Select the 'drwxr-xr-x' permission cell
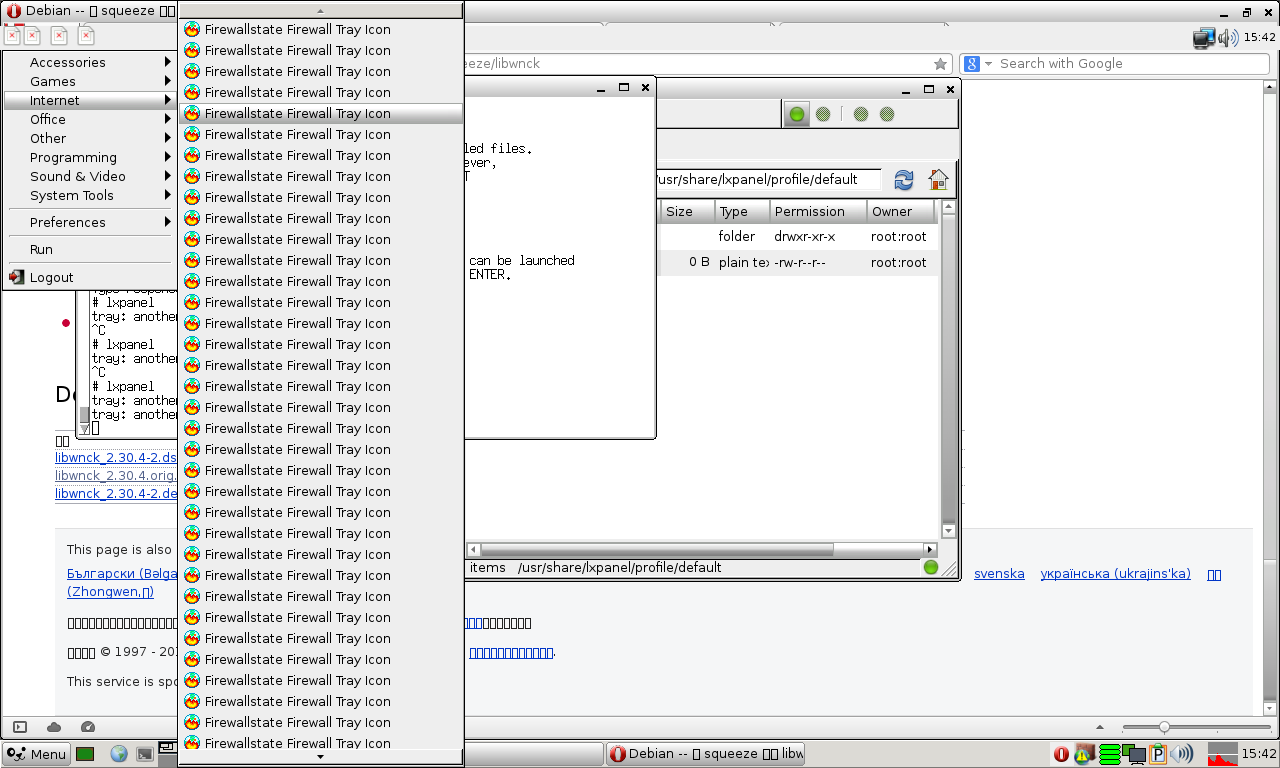Image resolution: width=1280 pixels, height=768 pixels. coord(805,237)
